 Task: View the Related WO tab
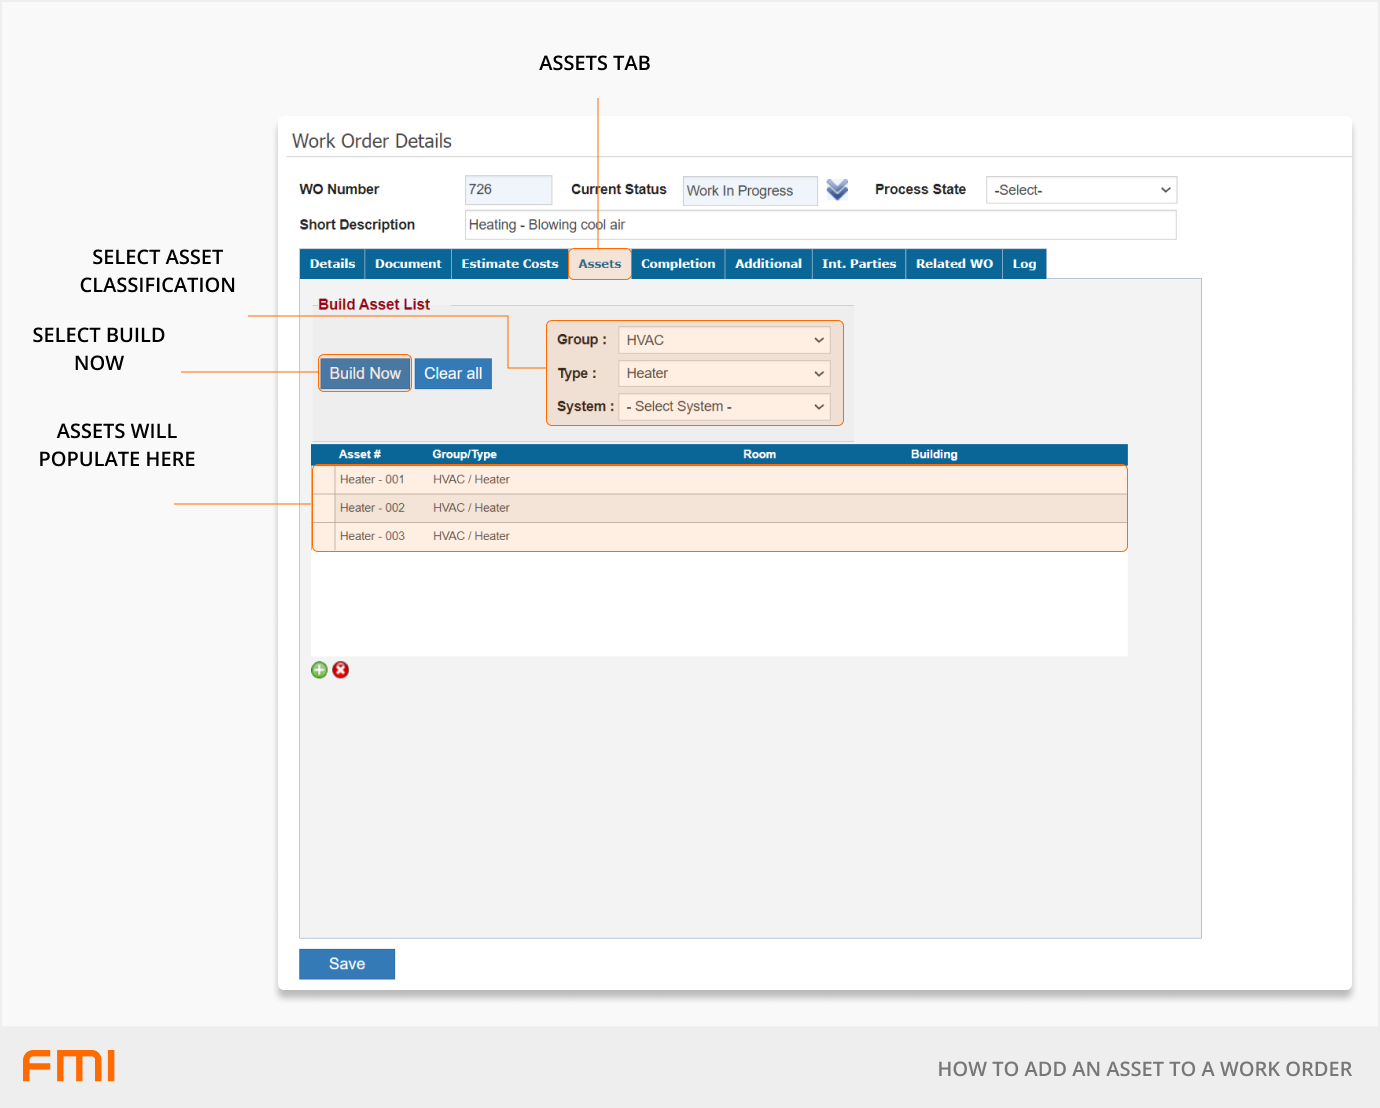pyautogui.click(x=954, y=264)
